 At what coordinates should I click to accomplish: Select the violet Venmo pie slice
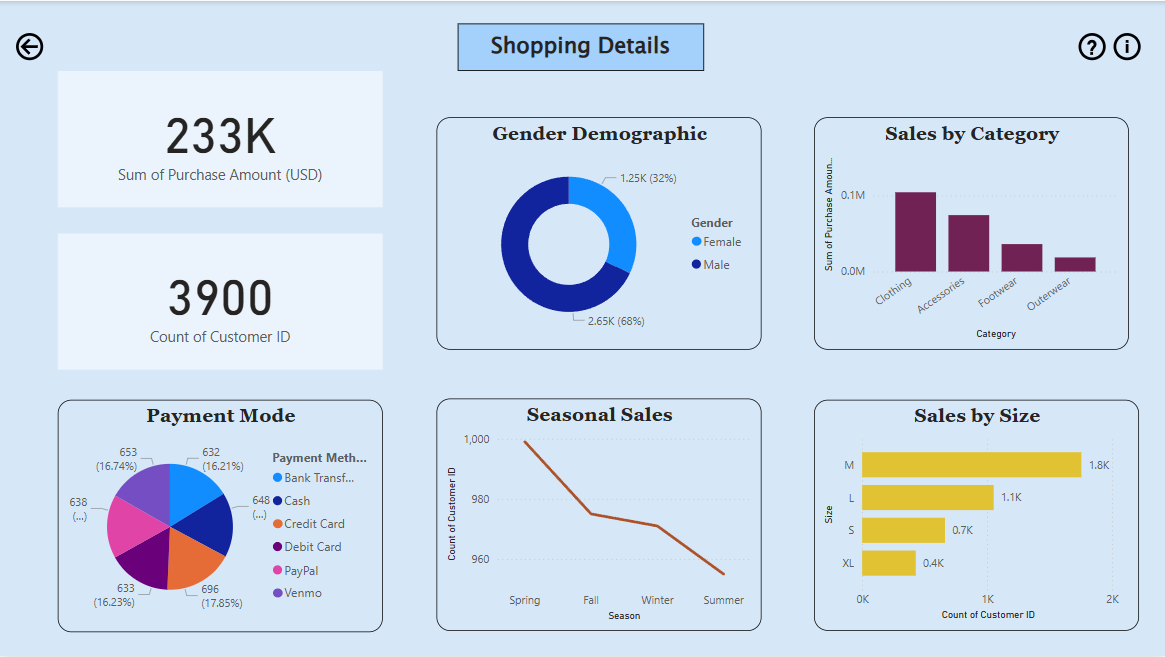click(149, 491)
